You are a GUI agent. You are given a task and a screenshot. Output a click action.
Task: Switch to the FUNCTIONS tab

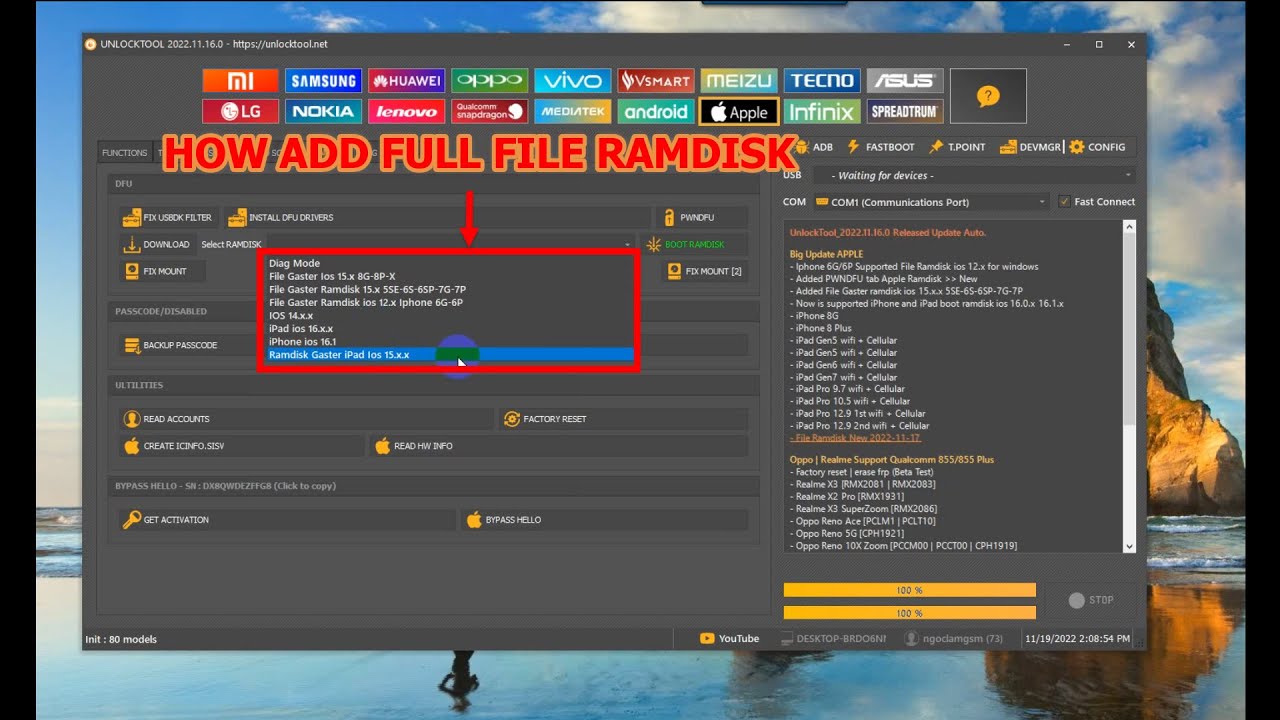pyautogui.click(x=125, y=153)
